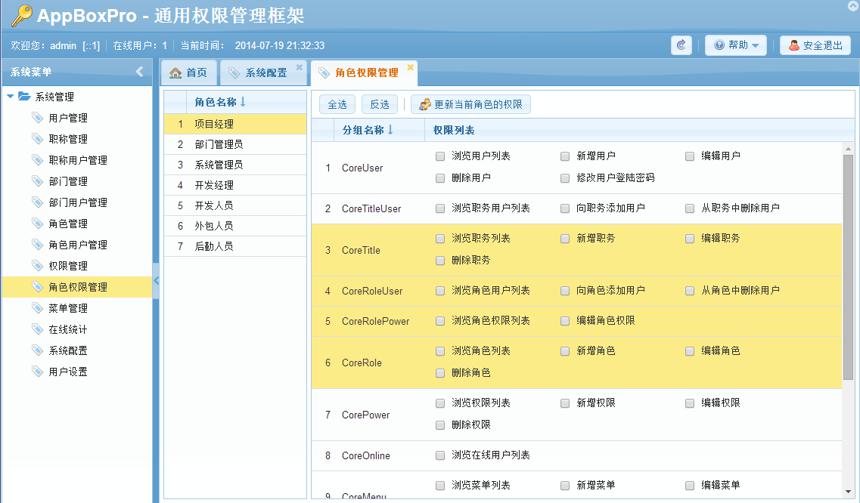Screen dimensions: 860x503
Task: Click the tag icon beside 在线统计
Action: (37, 329)
